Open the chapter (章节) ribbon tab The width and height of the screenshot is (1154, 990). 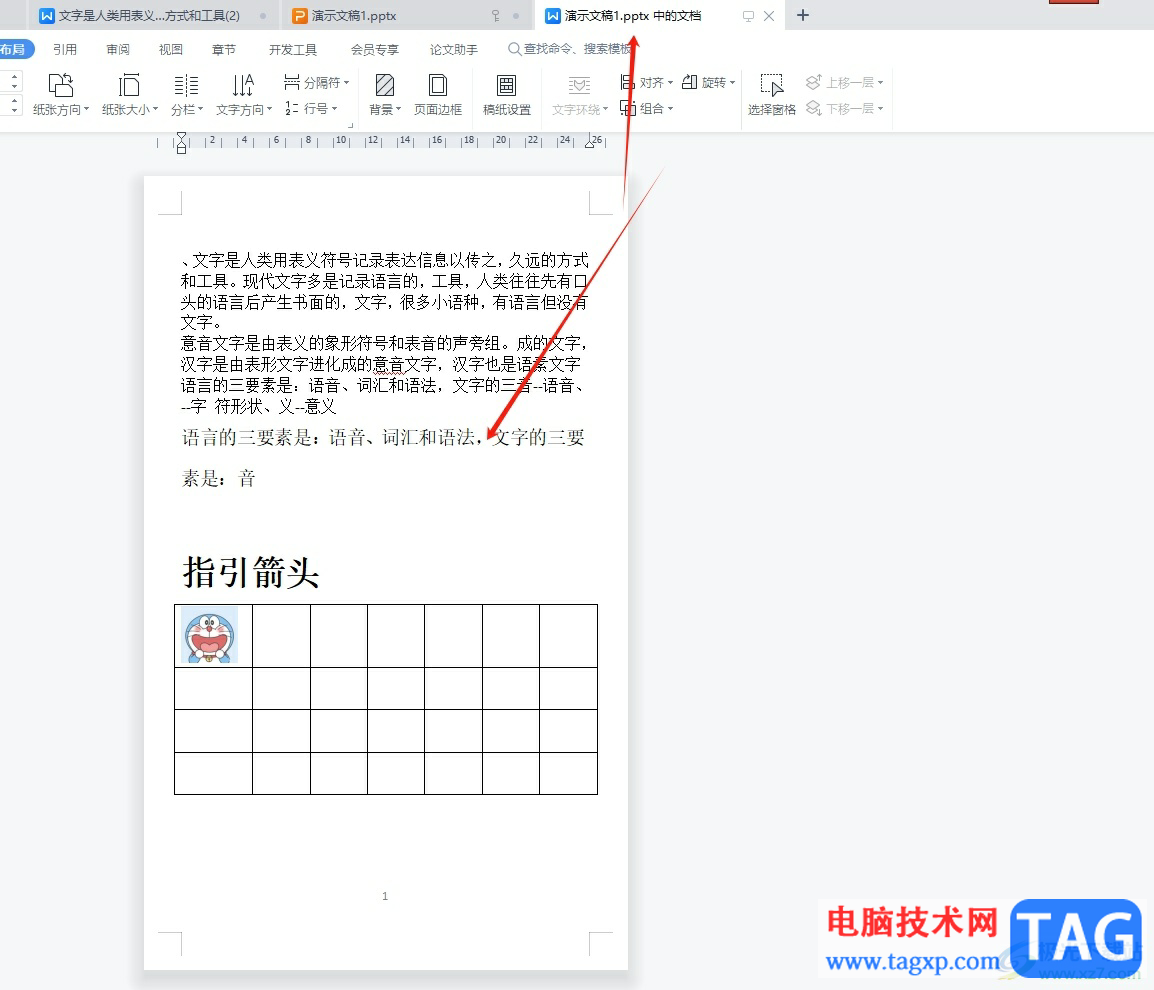pyautogui.click(x=224, y=49)
